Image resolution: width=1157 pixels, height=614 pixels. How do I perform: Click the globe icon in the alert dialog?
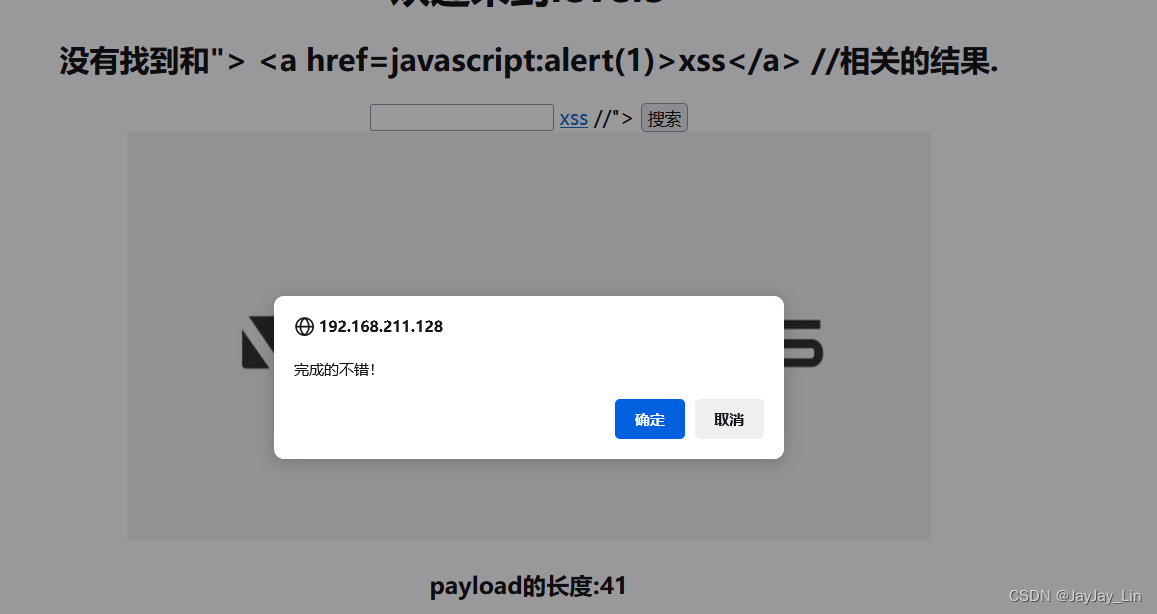click(304, 326)
